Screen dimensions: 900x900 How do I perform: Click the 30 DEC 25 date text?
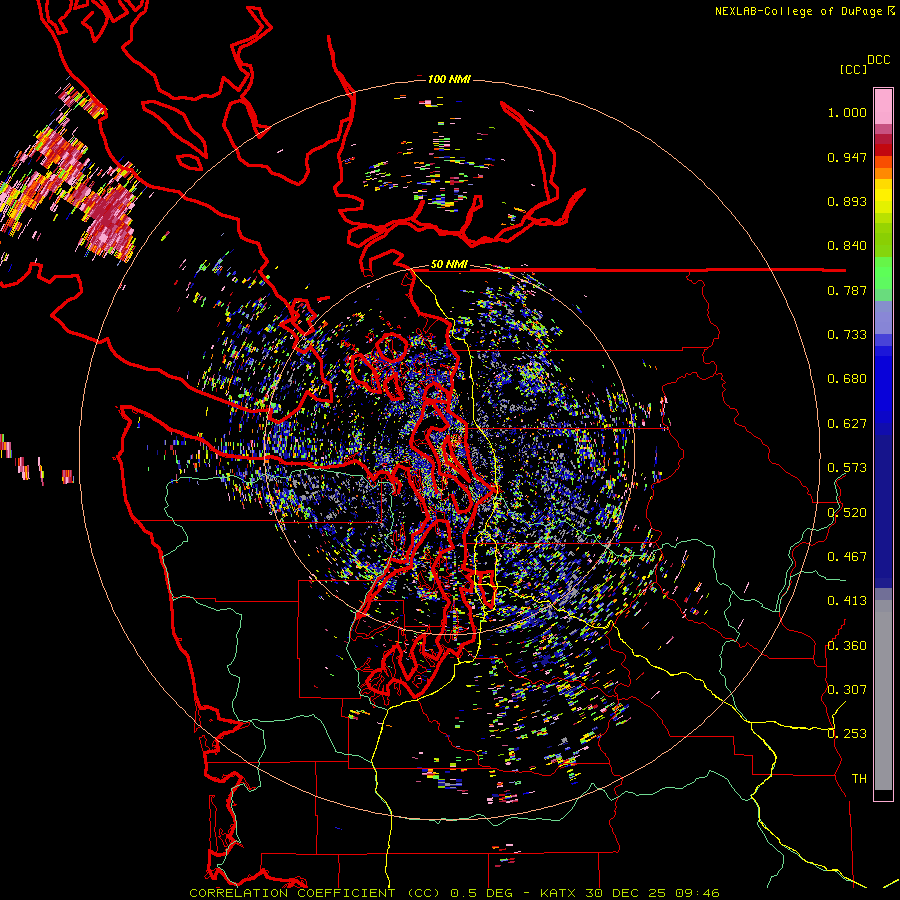[x=626, y=893]
